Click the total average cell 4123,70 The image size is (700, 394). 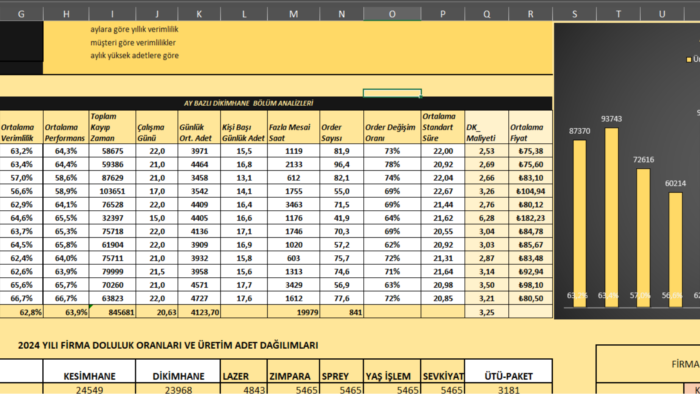click(x=199, y=312)
